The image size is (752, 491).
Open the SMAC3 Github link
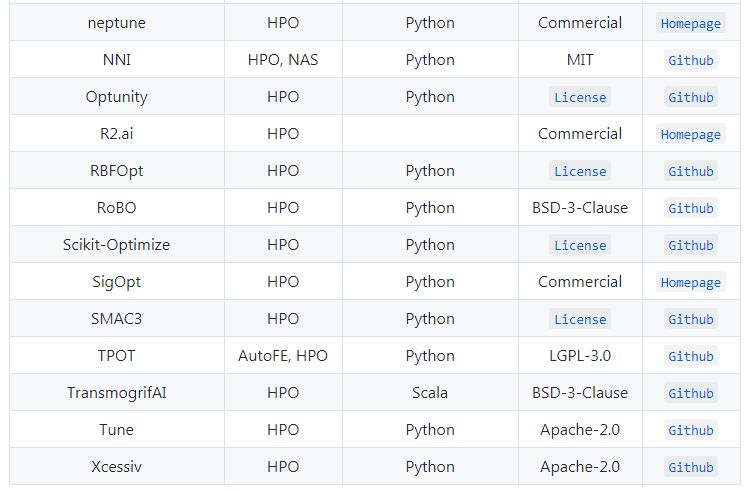691,319
